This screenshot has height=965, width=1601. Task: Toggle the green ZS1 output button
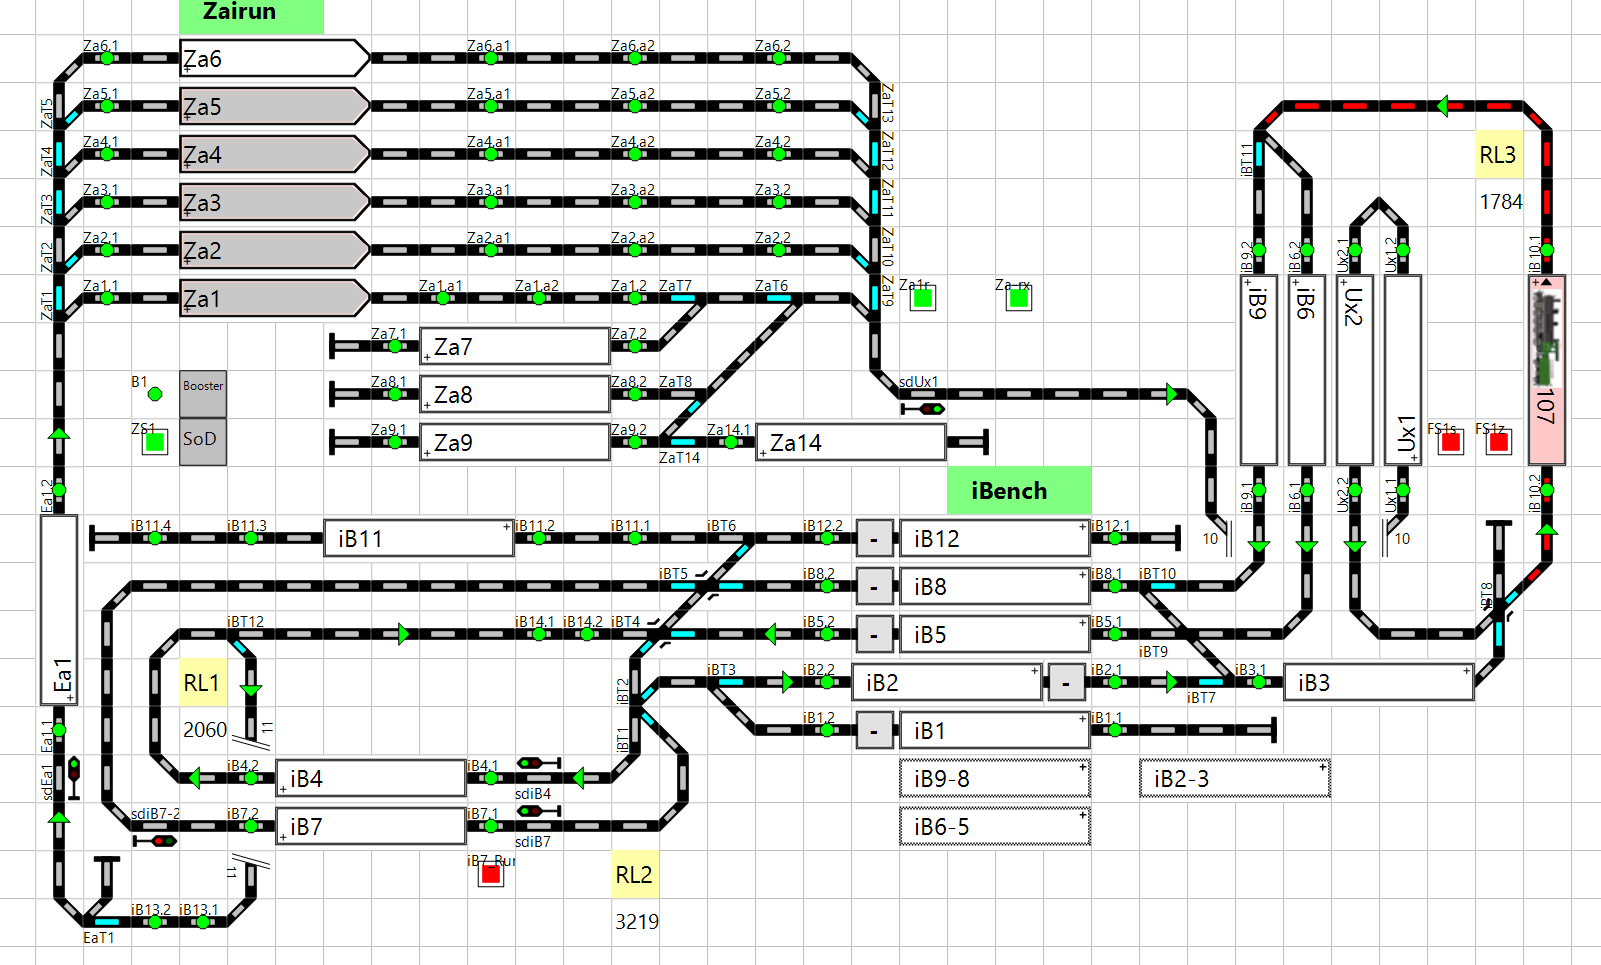(x=155, y=442)
